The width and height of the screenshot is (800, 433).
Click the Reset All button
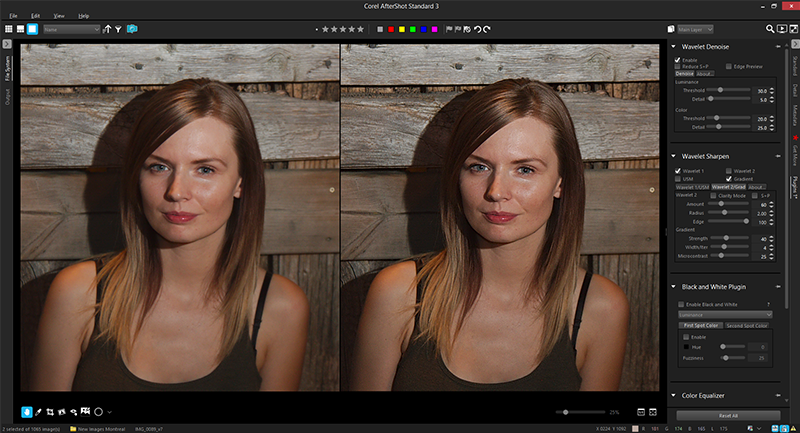pos(728,416)
